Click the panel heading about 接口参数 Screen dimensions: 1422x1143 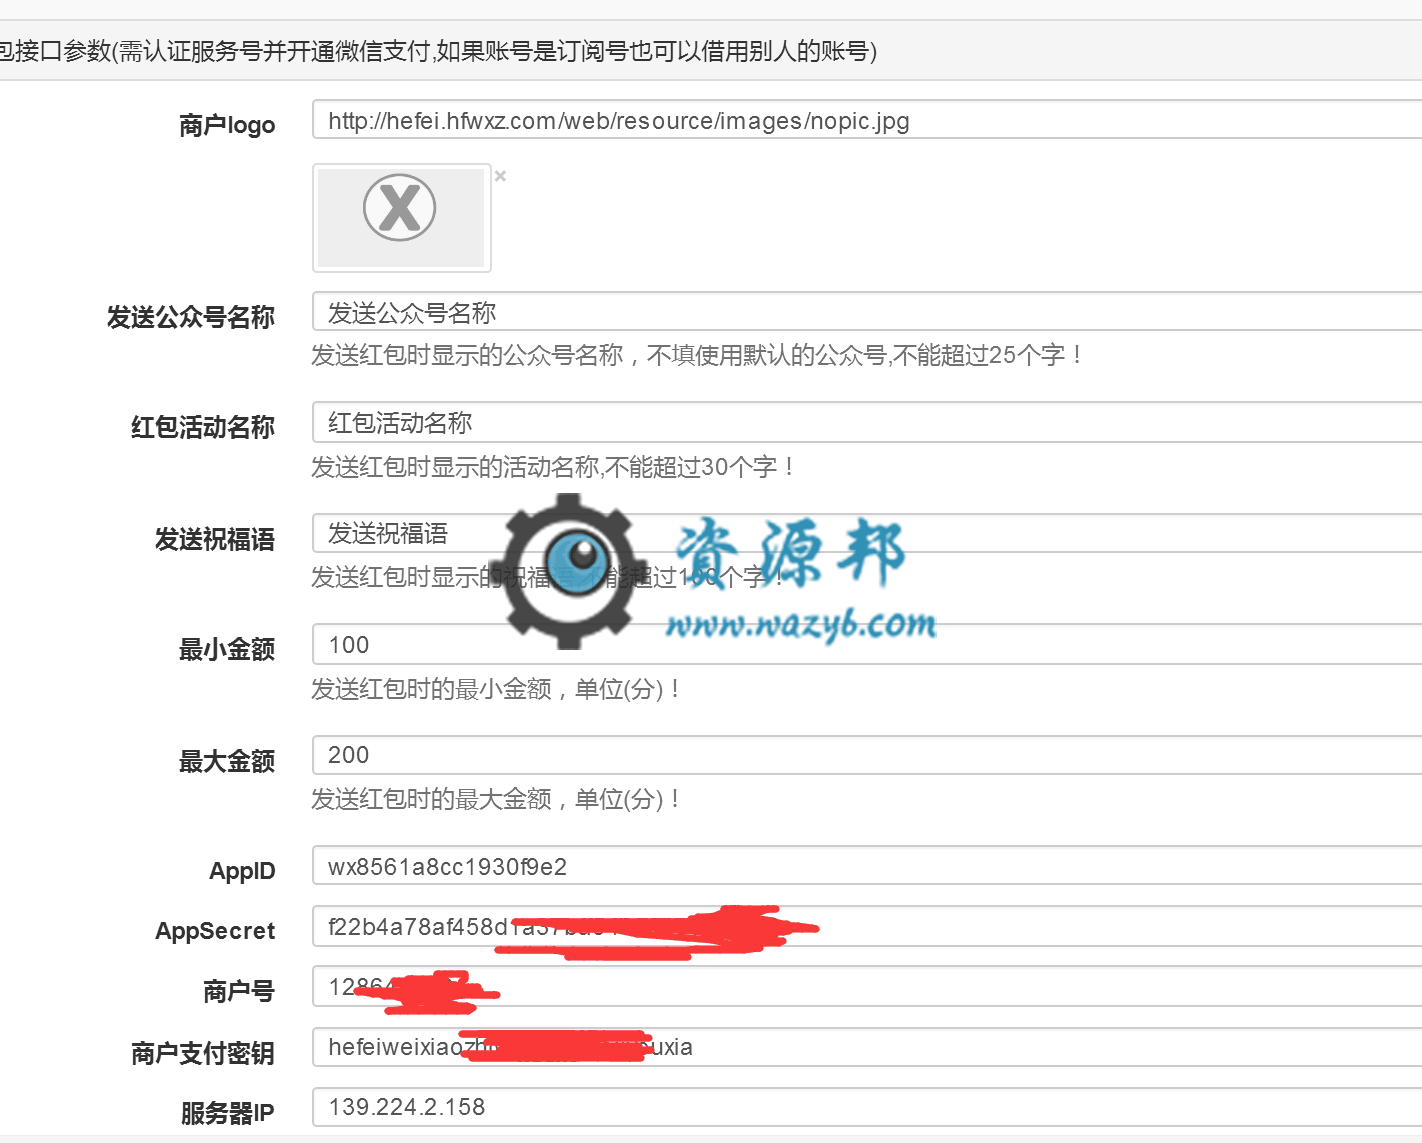(438, 50)
